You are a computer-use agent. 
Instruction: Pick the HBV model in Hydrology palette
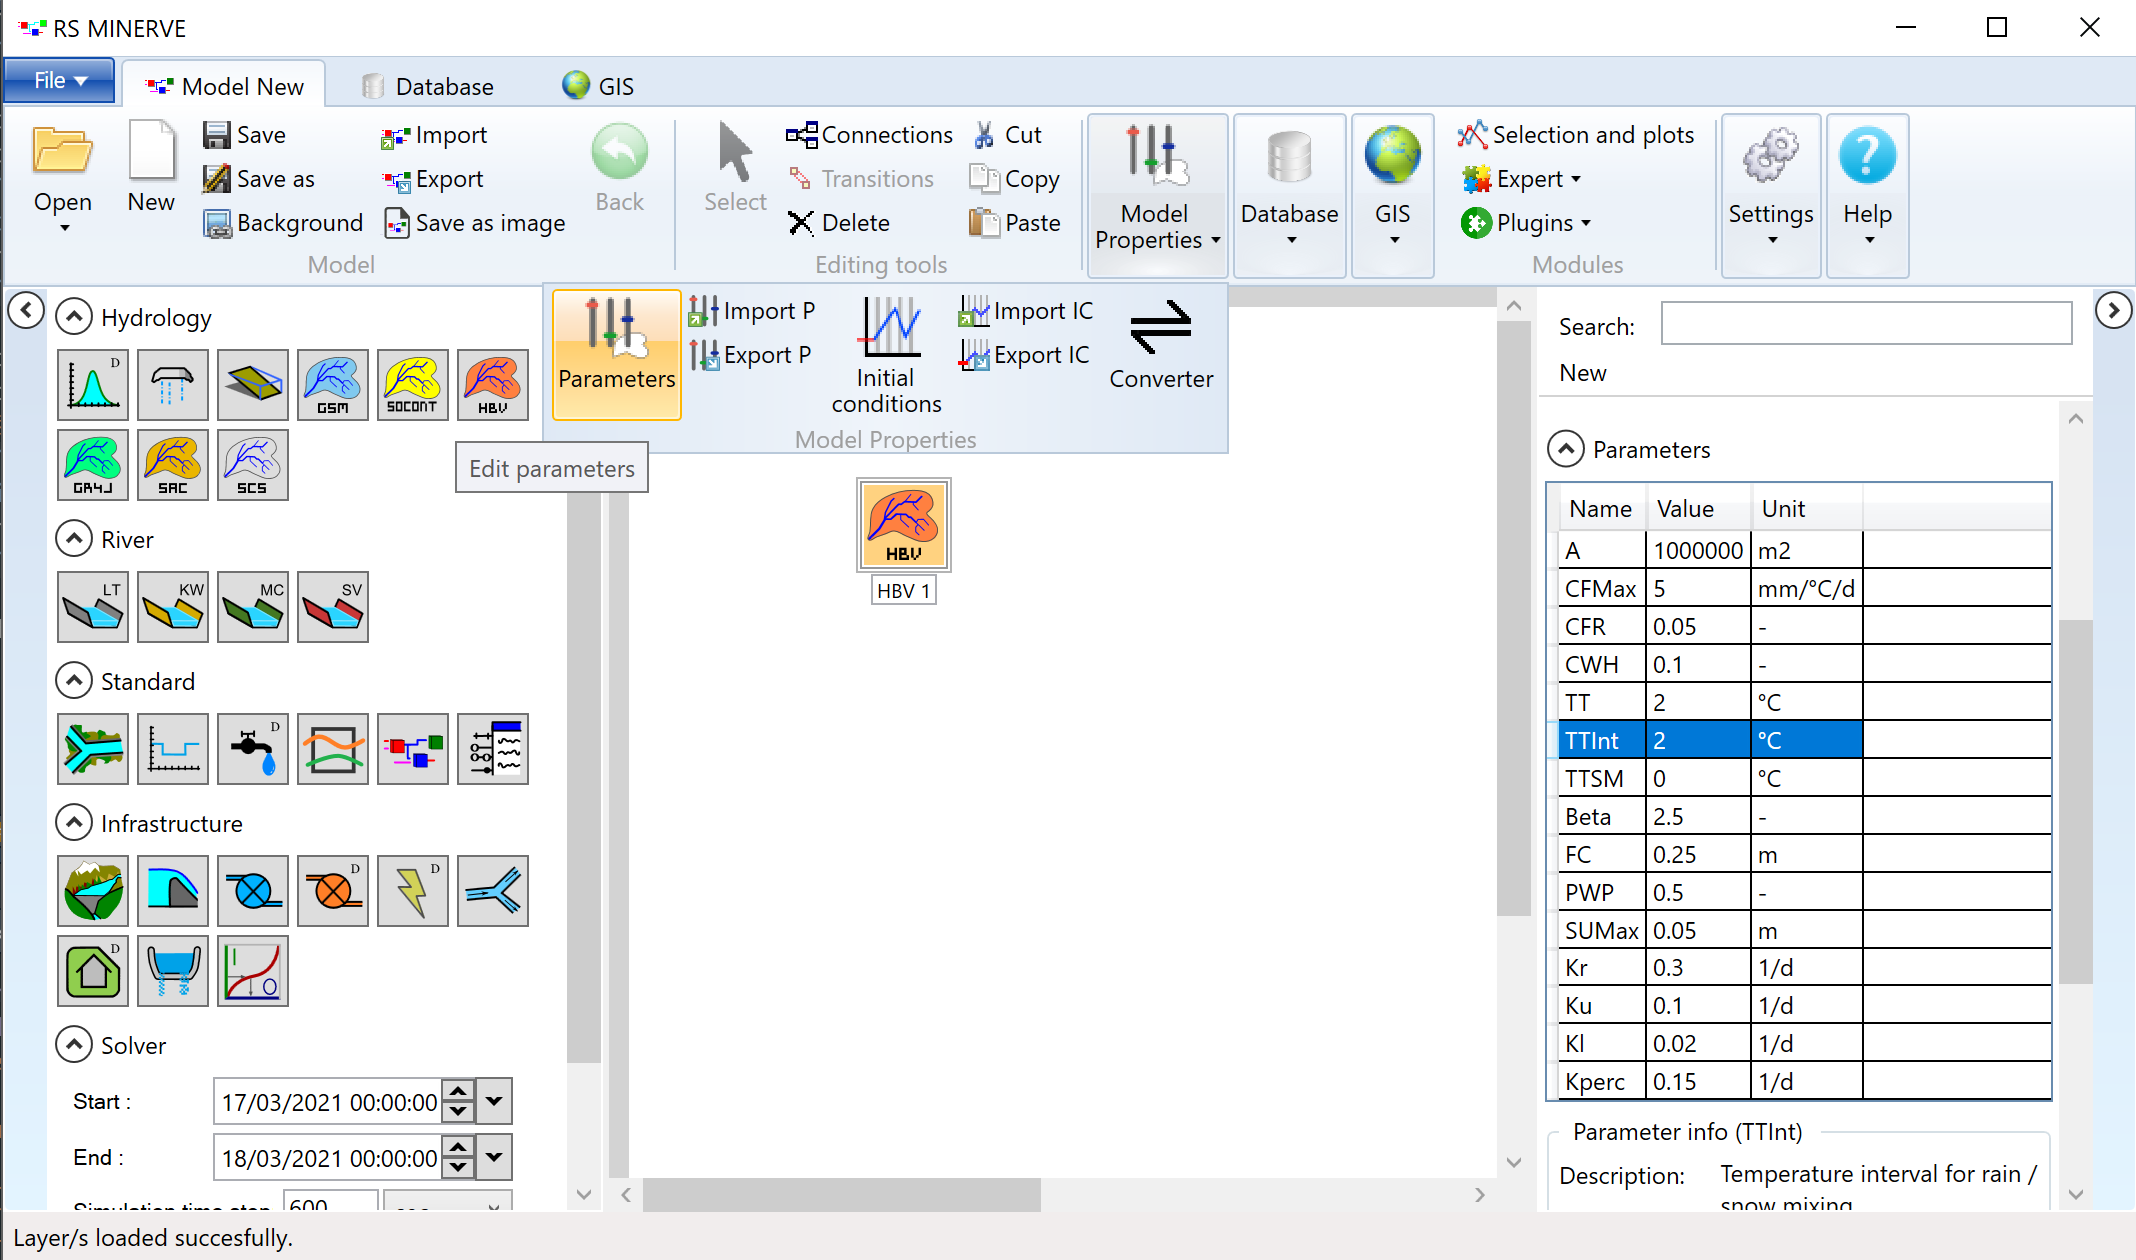492,384
